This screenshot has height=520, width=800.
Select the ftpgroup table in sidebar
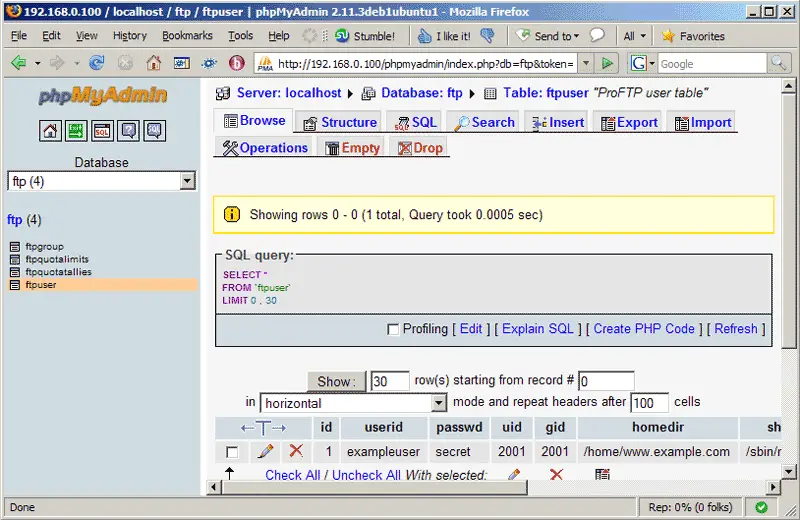click(x=44, y=246)
